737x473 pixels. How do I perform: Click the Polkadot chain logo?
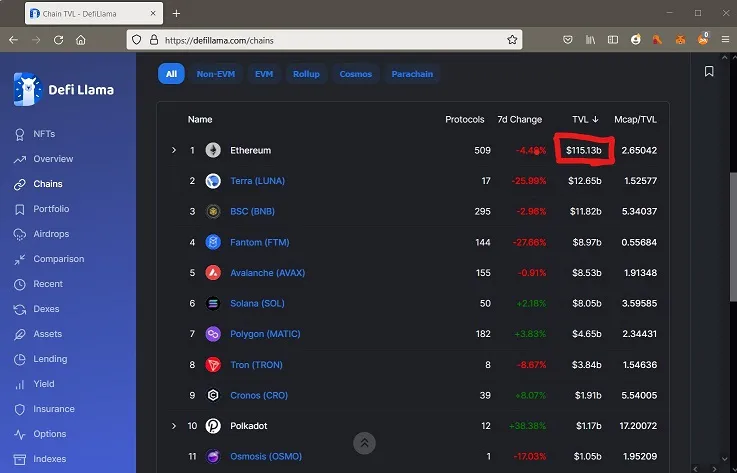(213, 426)
